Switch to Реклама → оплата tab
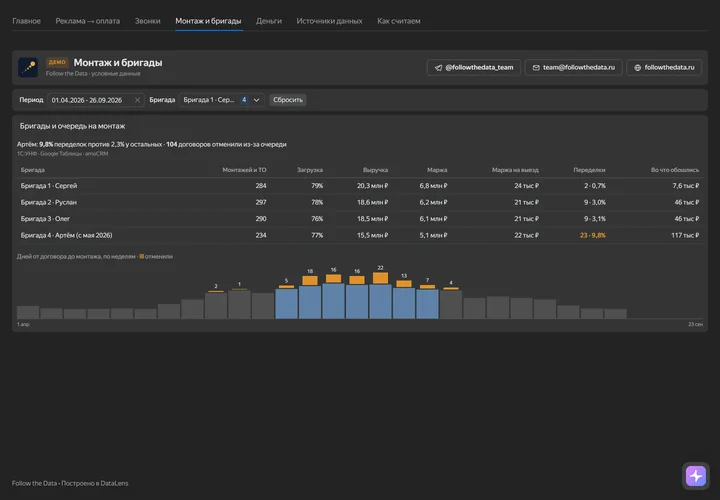 point(88,21)
